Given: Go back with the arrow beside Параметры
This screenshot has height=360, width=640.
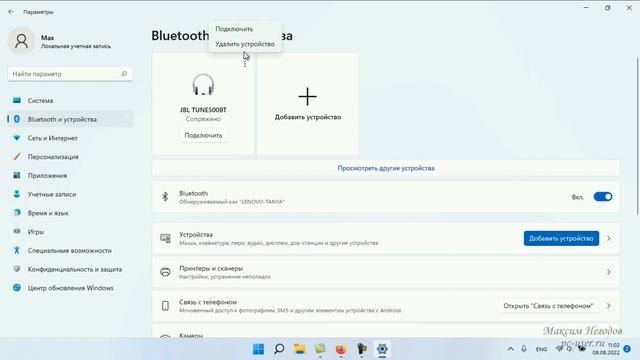Looking at the screenshot, I should (11, 12).
